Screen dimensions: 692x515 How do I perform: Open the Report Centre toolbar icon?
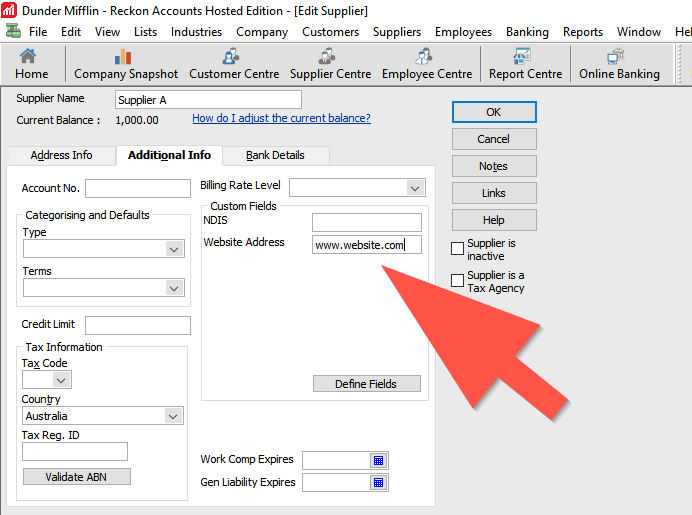(x=525, y=64)
